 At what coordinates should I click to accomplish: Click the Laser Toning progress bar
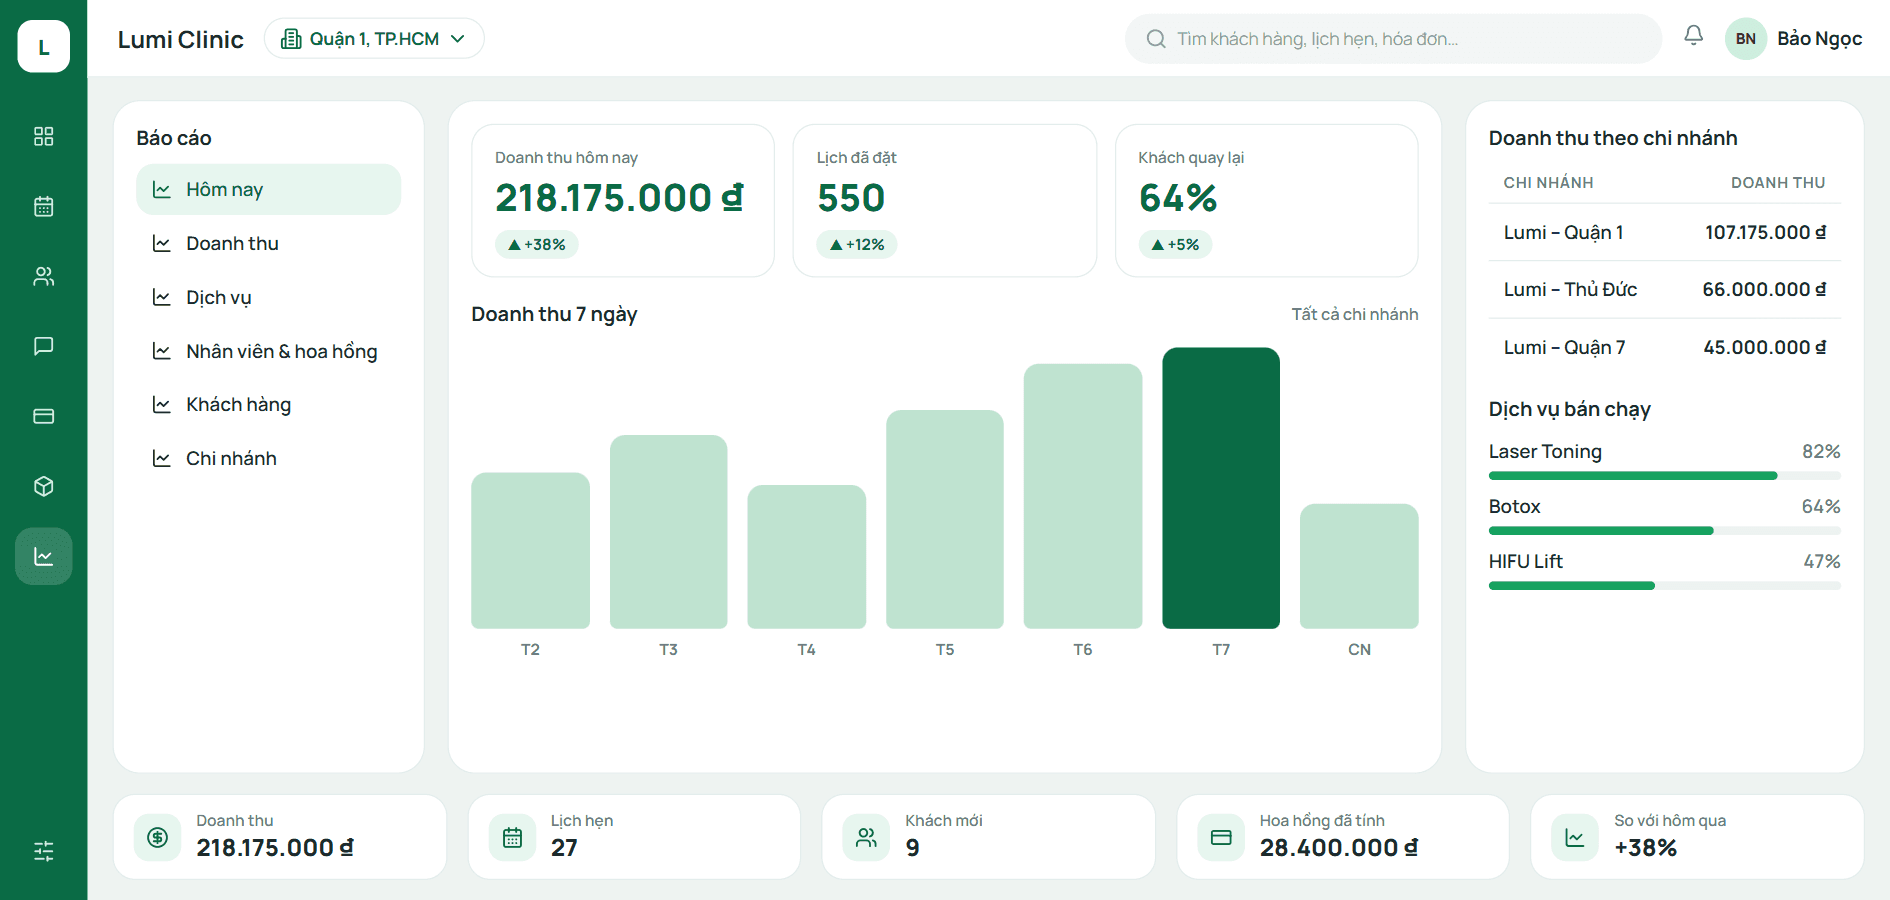click(1664, 476)
